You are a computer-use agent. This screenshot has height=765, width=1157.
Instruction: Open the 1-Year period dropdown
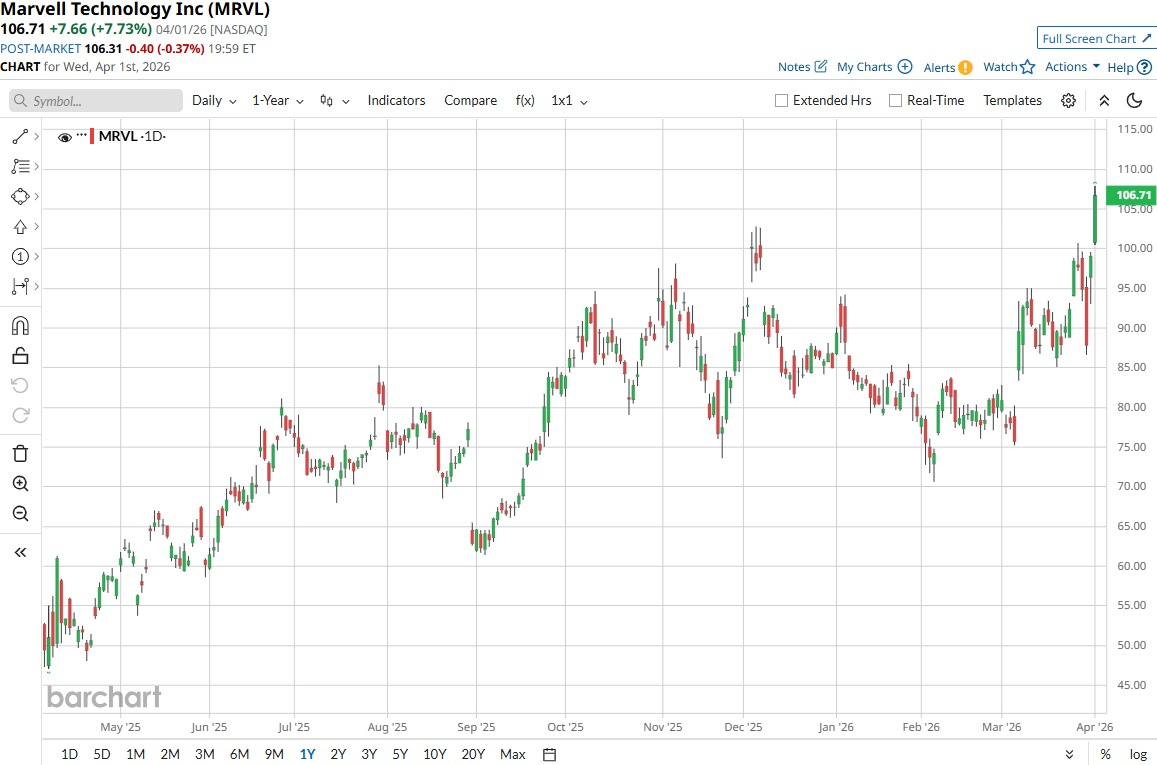coord(277,100)
